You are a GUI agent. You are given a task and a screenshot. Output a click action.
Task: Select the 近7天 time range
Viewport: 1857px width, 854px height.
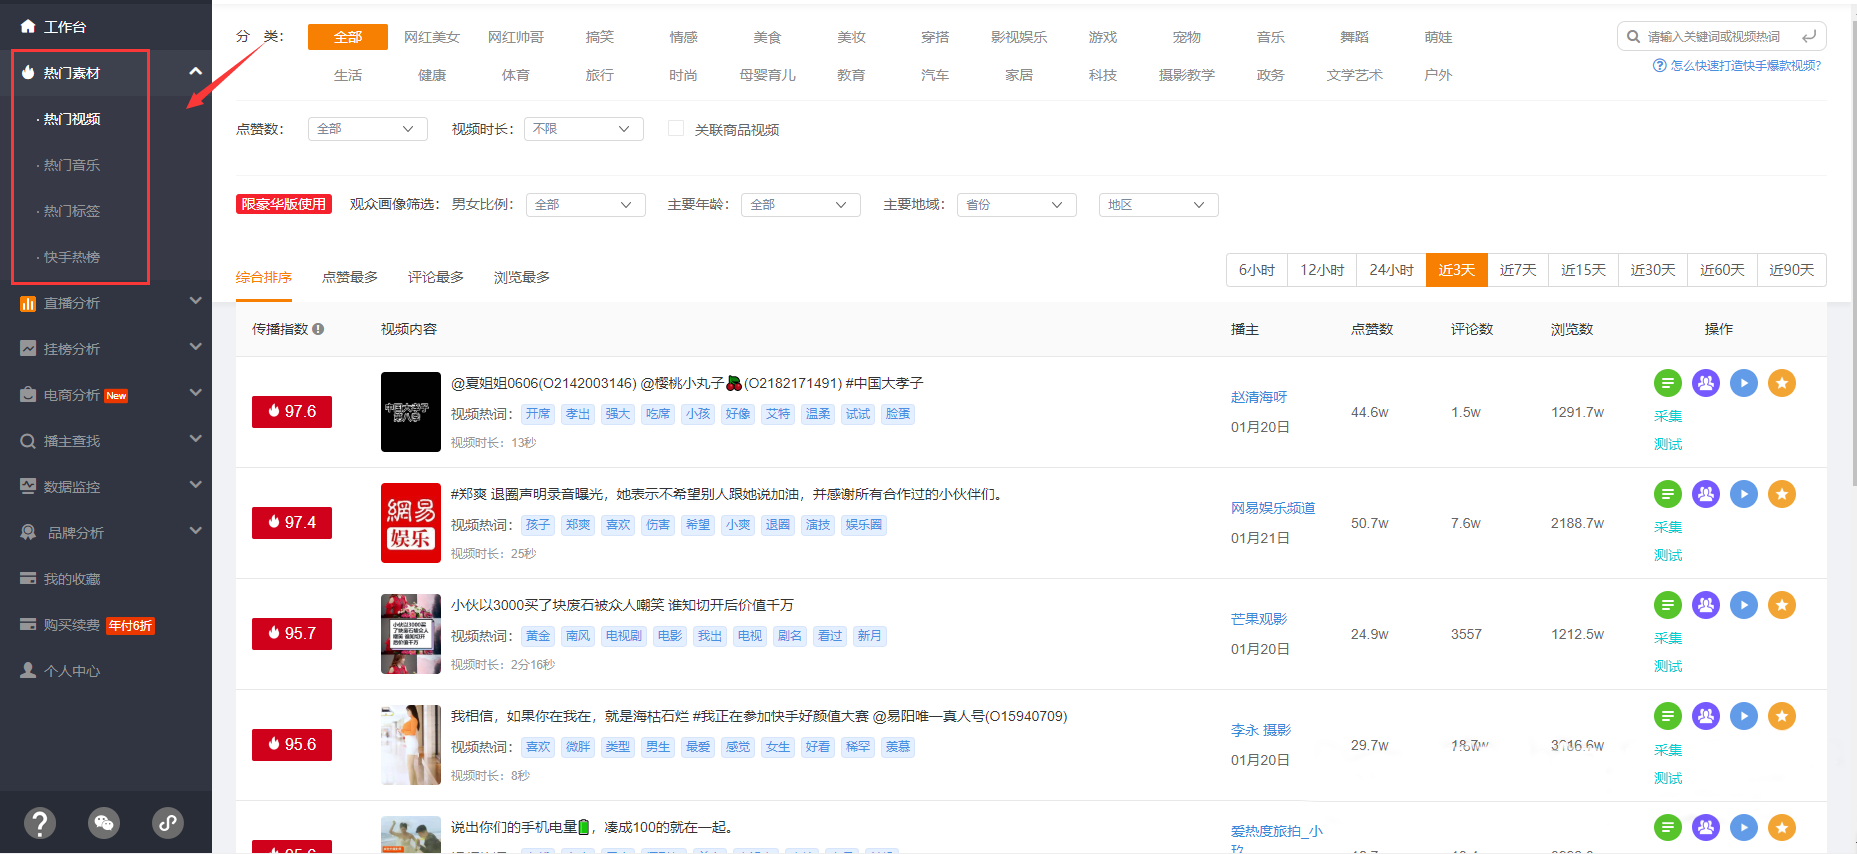1518,270
